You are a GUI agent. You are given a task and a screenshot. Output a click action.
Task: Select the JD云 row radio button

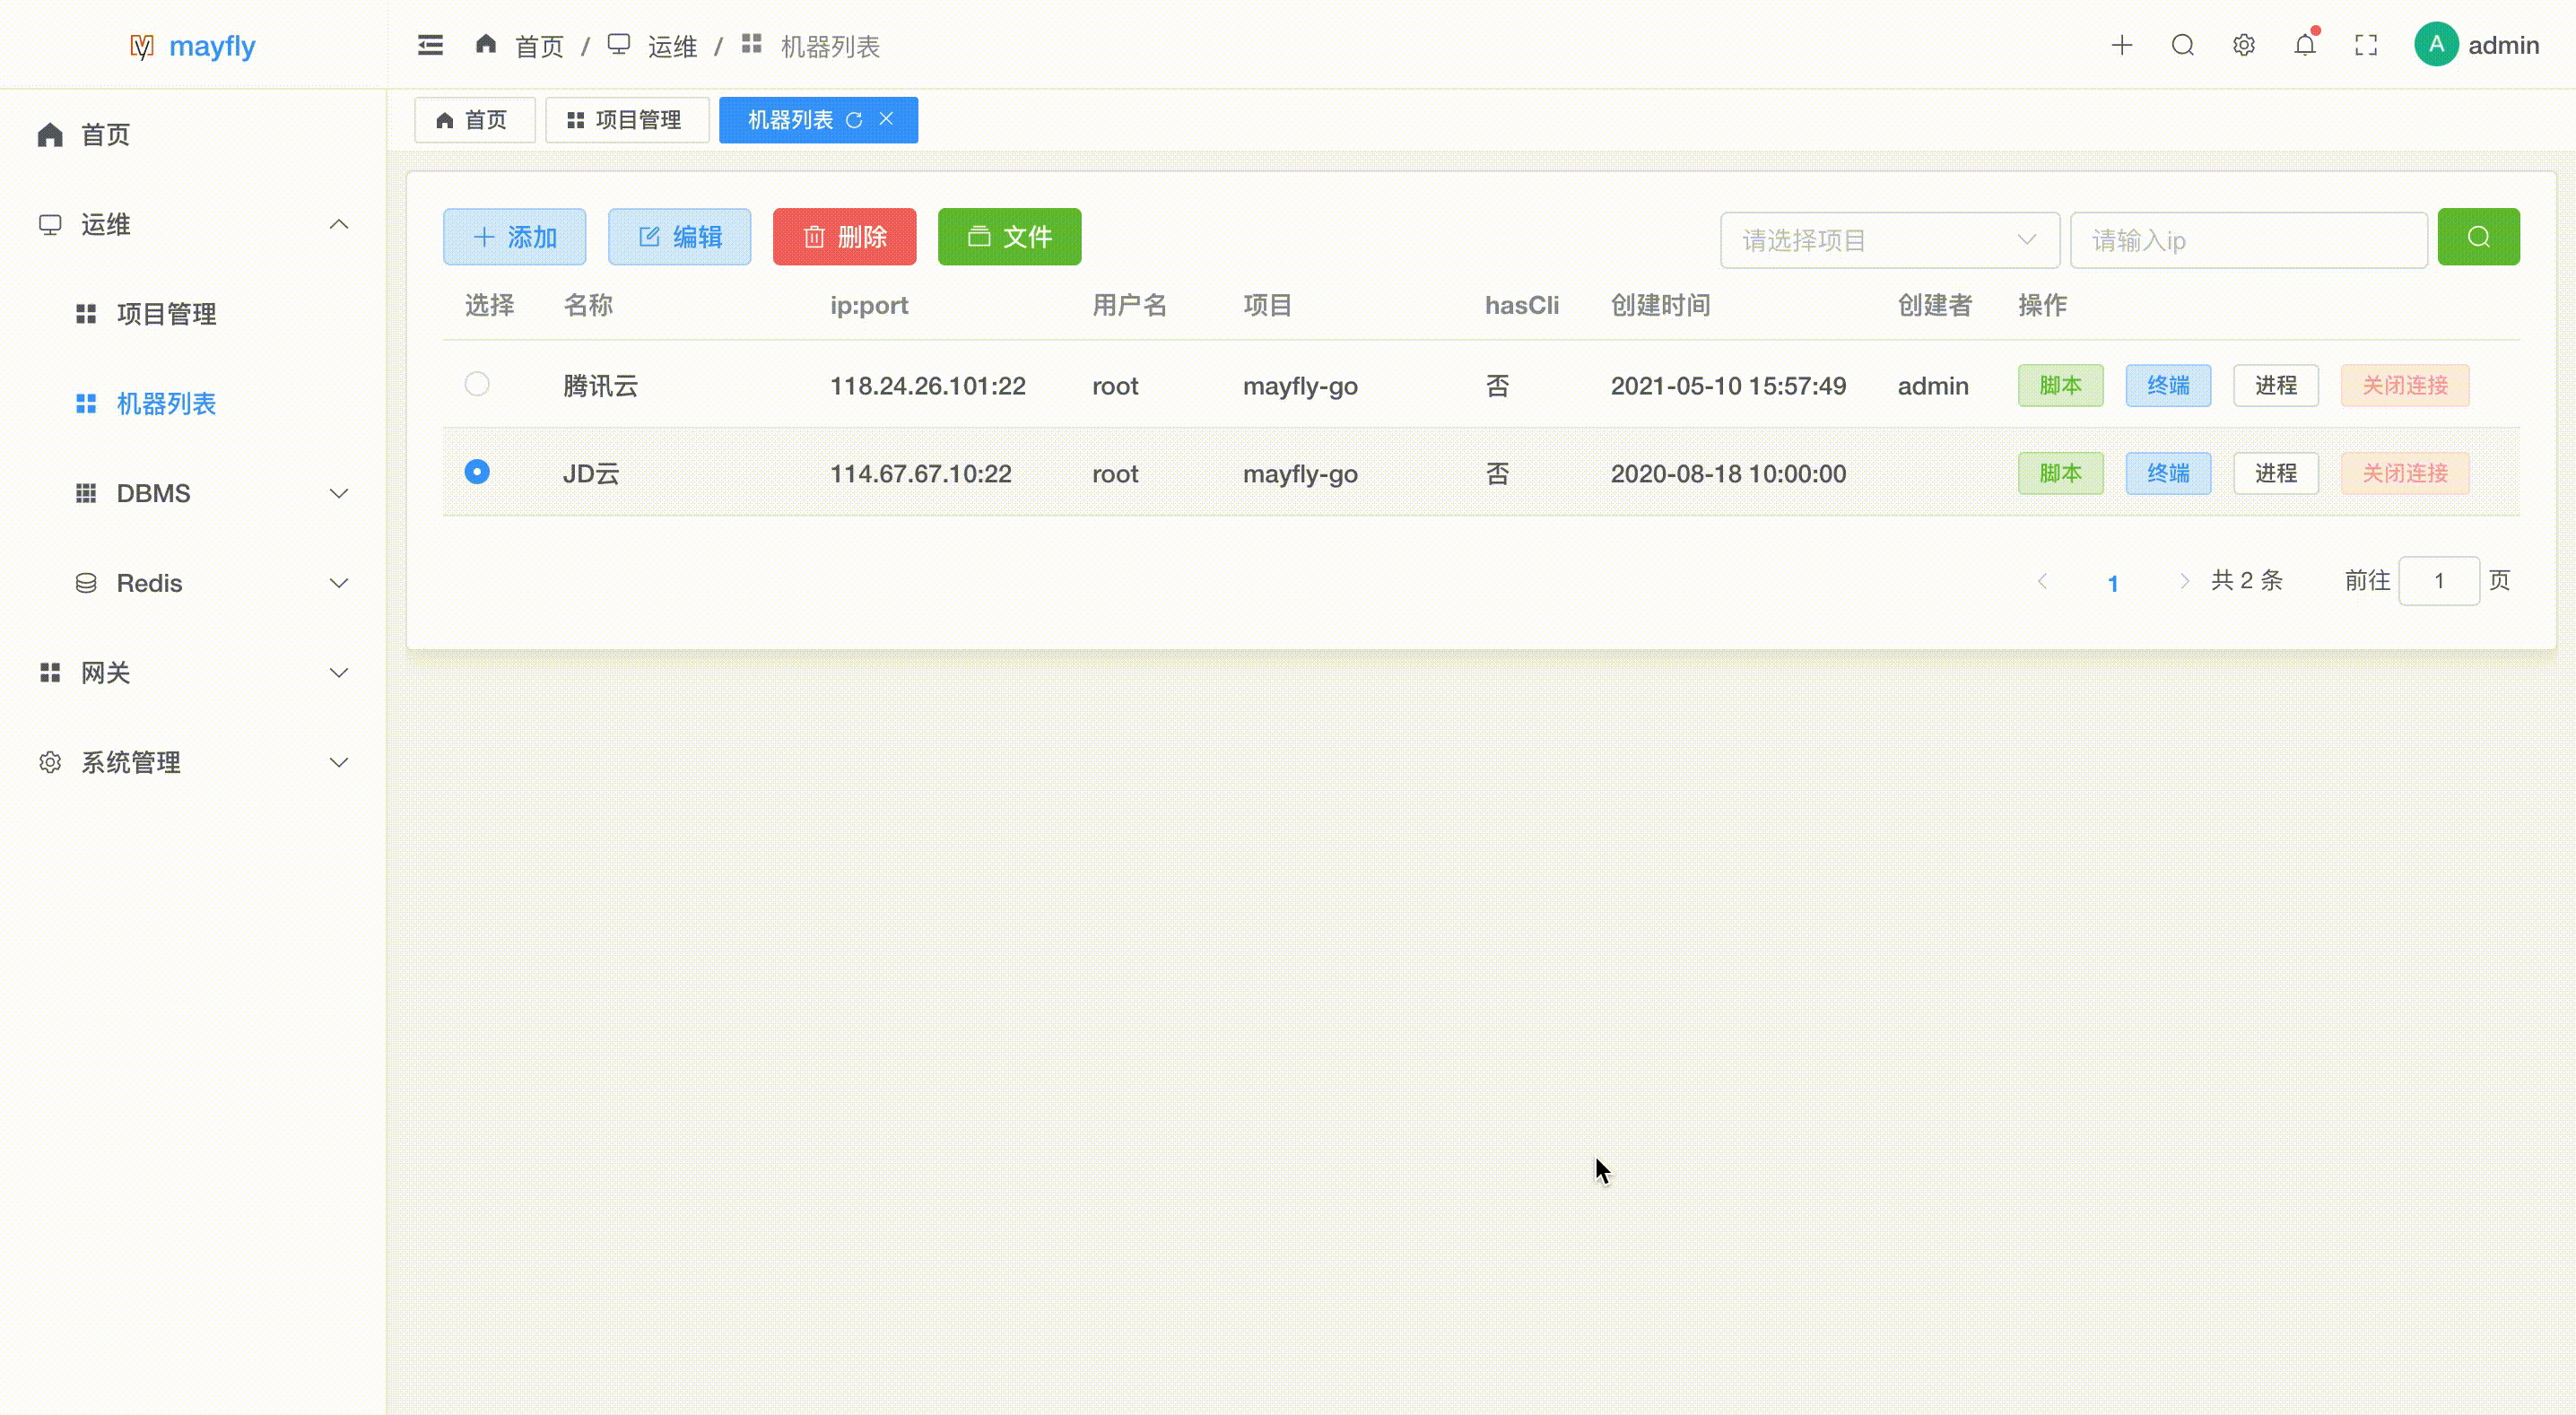click(x=477, y=472)
